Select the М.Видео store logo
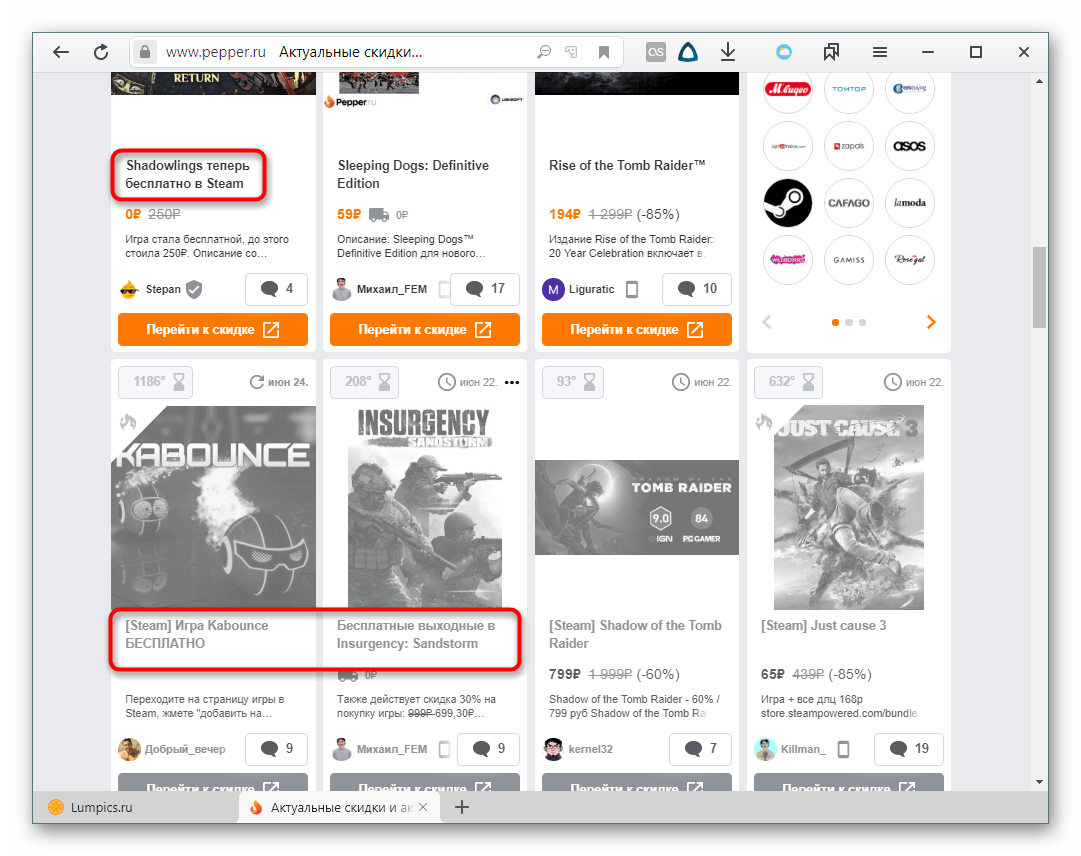 tap(788, 89)
